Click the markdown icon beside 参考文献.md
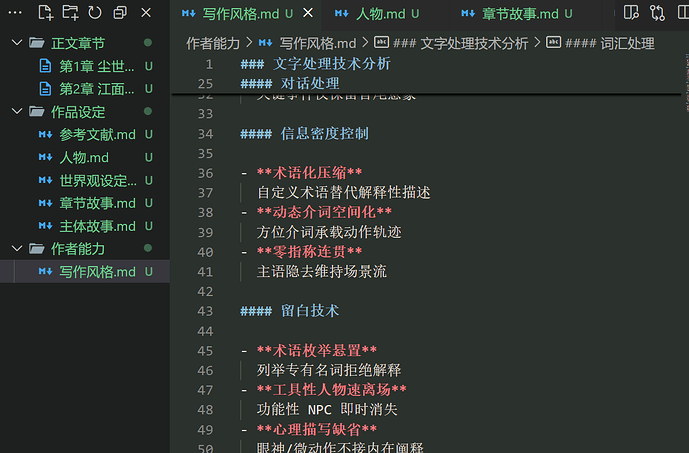The width and height of the screenshot is (689, 453). (45, 134)
